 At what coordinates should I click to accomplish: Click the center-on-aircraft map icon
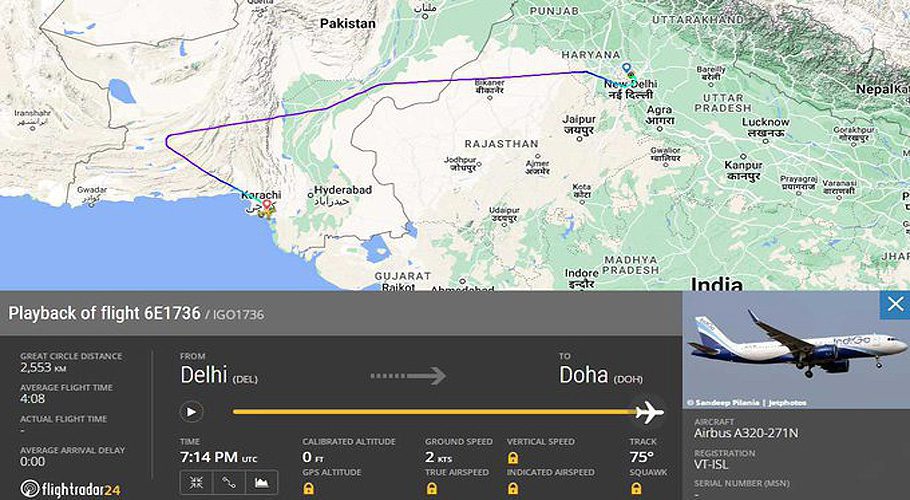point(196,482)
